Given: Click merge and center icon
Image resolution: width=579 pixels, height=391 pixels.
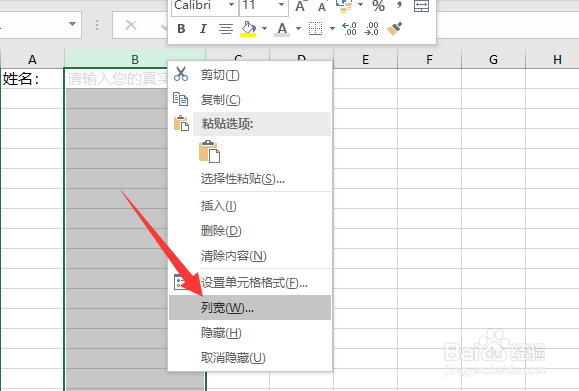Looking at the screenshot, I should pyautogui.click(x=421, y=6).
